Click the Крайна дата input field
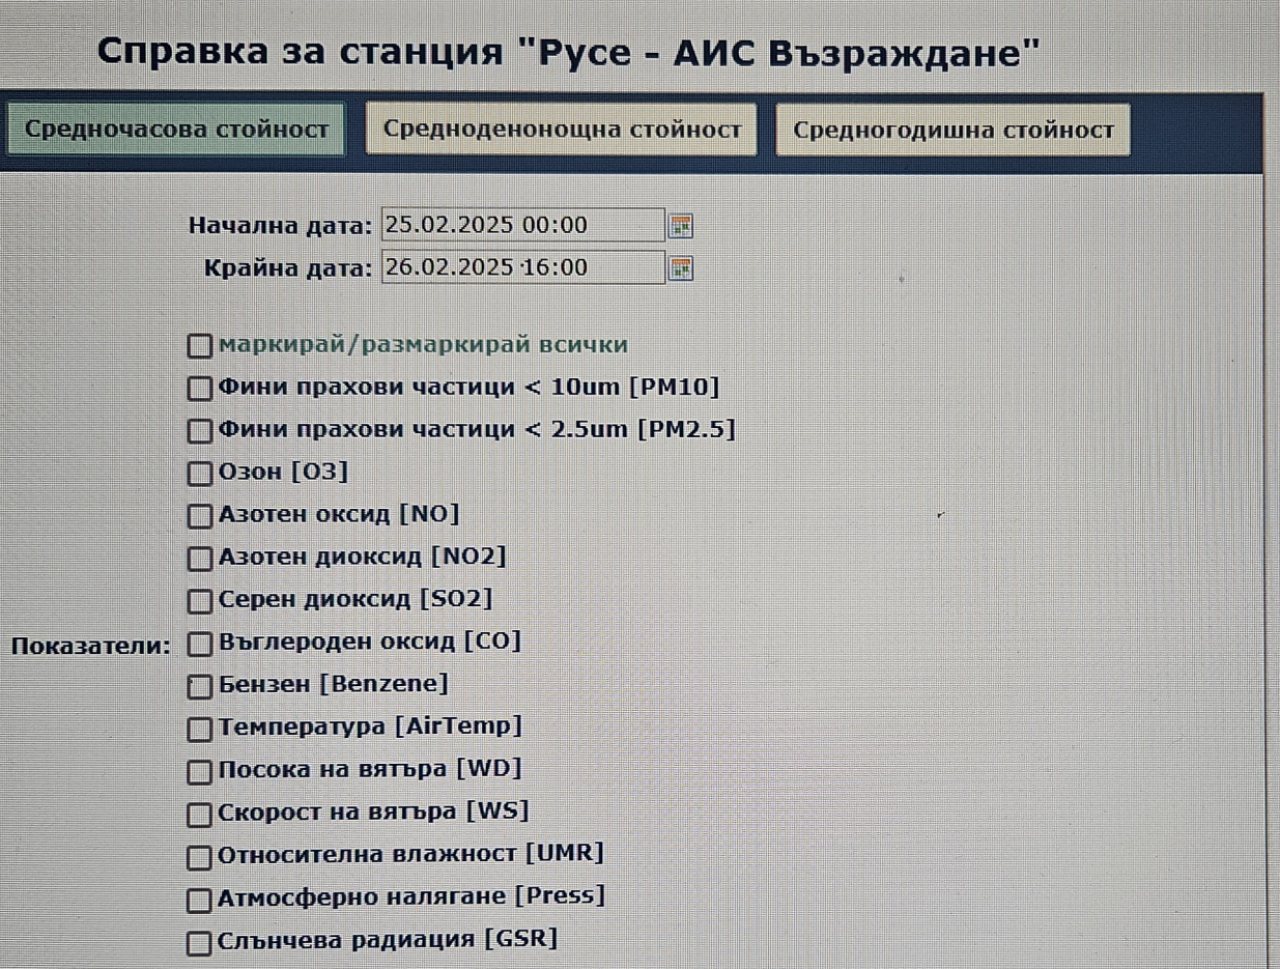This screenshot has height=969, width=1280. tap(523, 267)
